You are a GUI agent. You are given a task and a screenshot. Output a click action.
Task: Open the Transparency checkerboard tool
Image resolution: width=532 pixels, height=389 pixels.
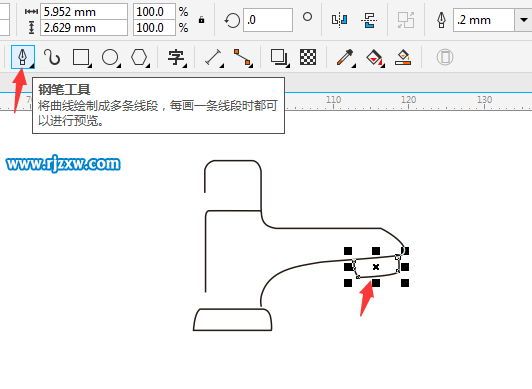click(308, 57)
